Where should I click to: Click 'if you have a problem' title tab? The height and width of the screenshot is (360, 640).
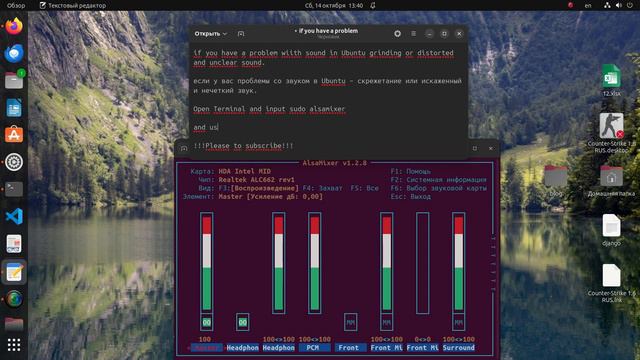pyautogui.click(x=328, y=31)
